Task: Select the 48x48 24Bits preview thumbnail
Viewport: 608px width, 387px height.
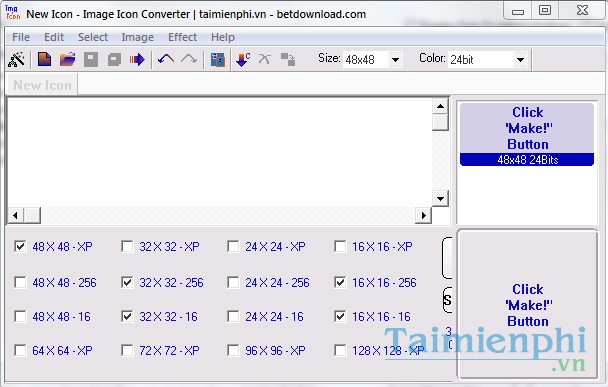Action: click(x=527, y=134)
